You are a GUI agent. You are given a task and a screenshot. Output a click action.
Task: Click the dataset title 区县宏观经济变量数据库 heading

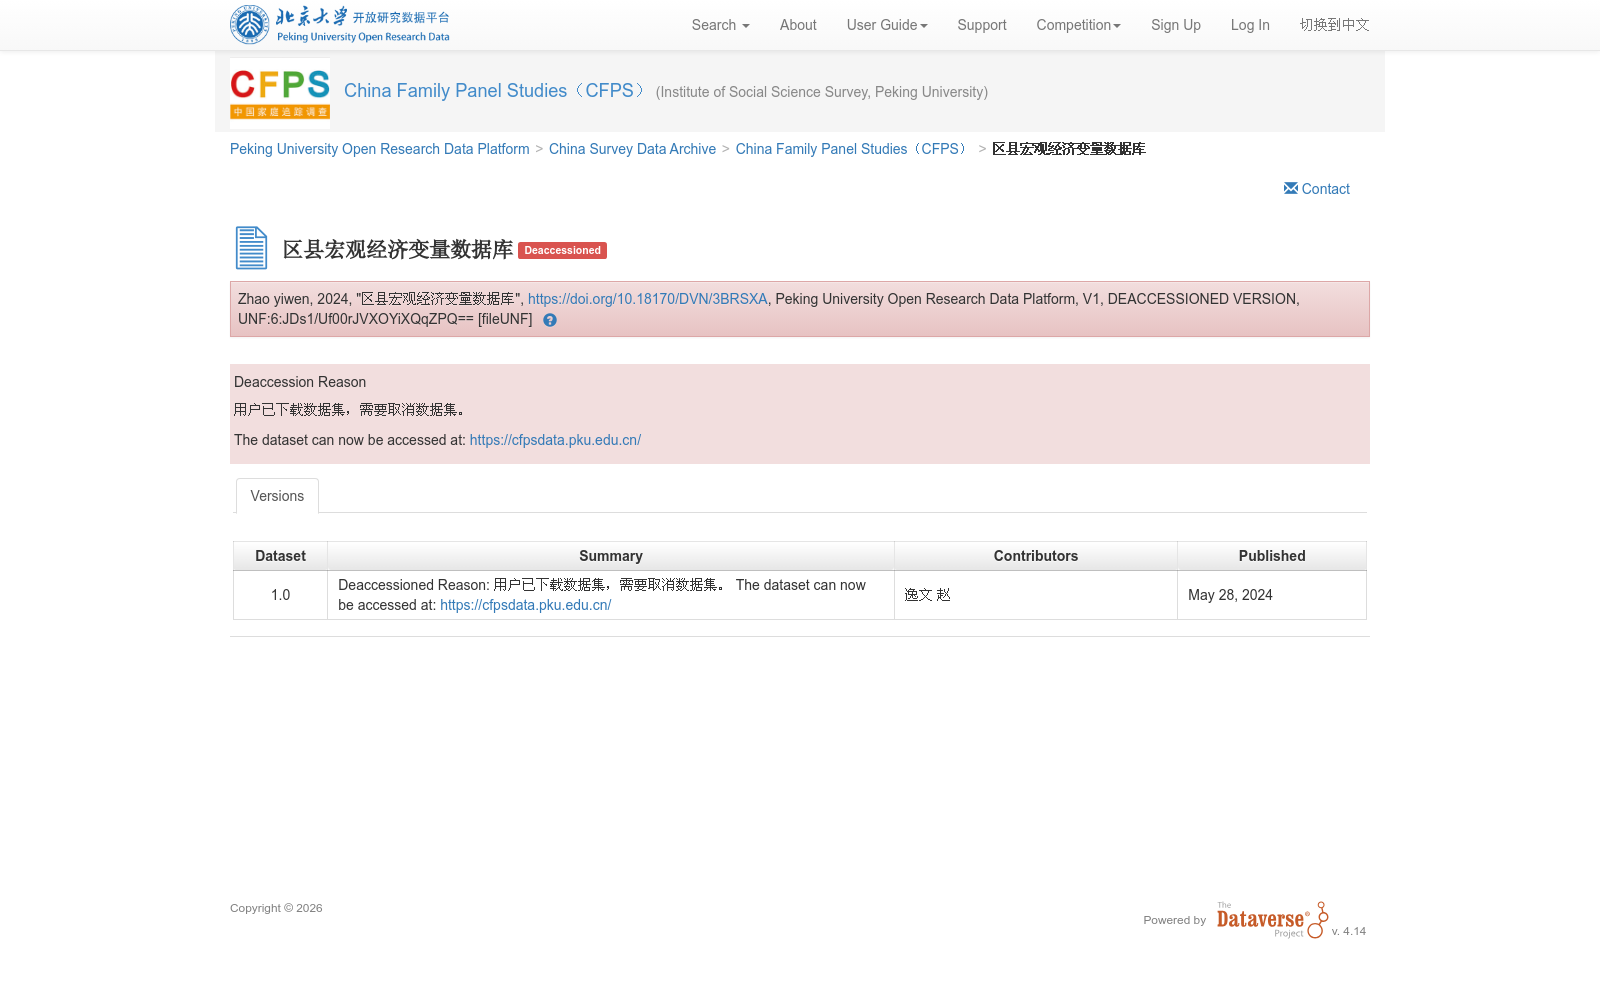point(398,249)
